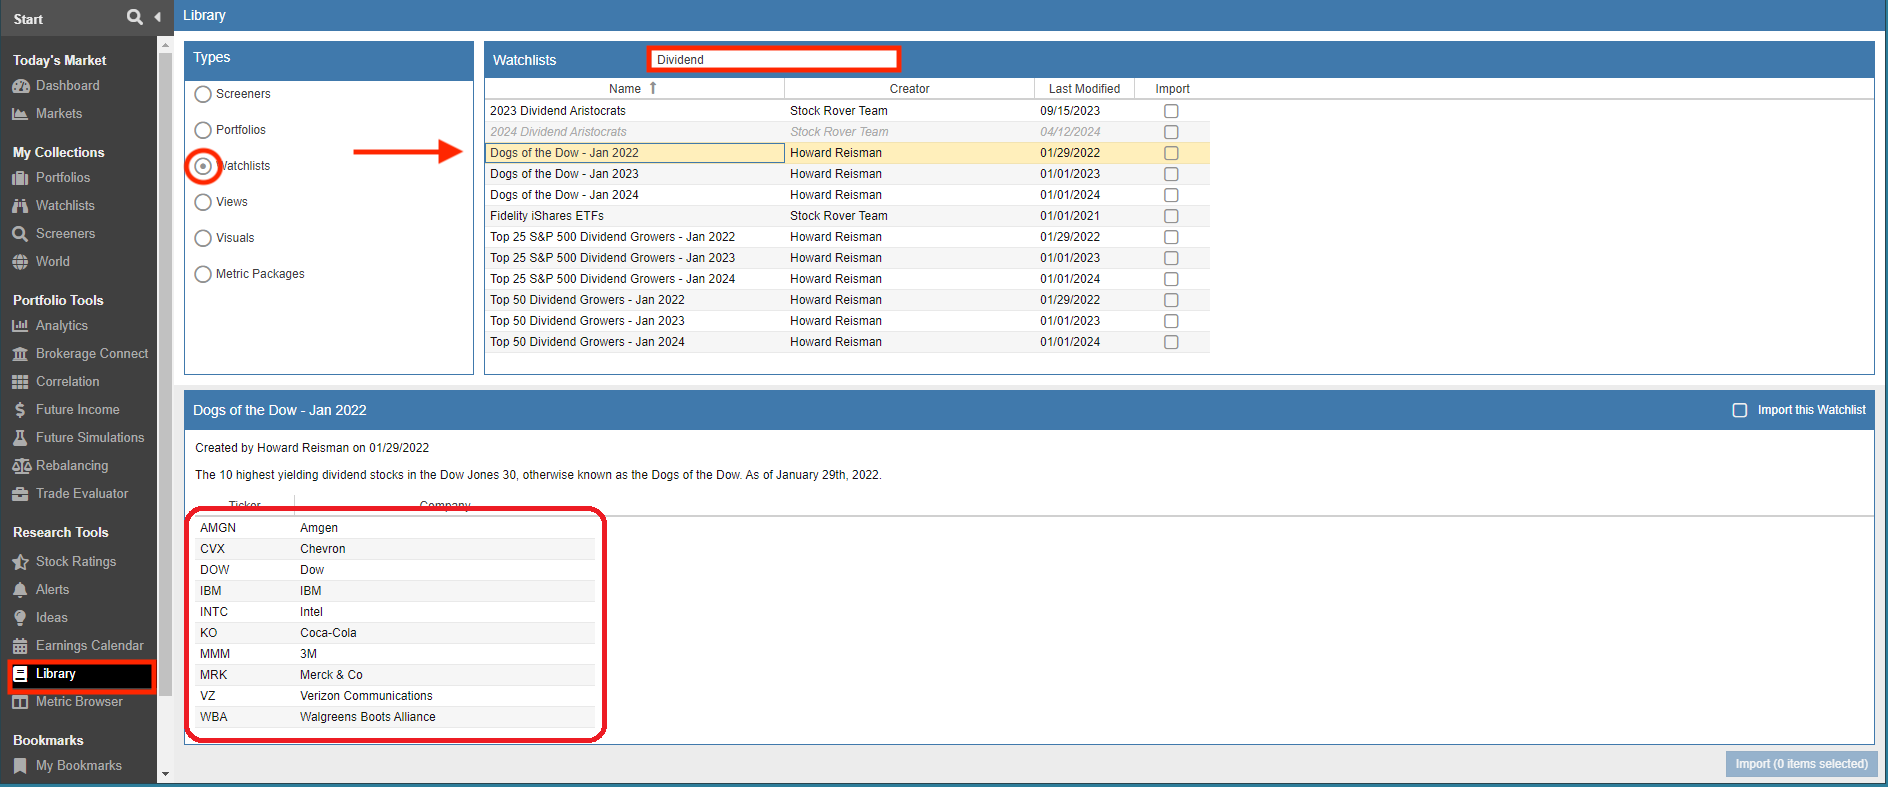Click the sidebar scrollbar up arrow
The height and width of the screenshot is (787, 1888).
165,44
